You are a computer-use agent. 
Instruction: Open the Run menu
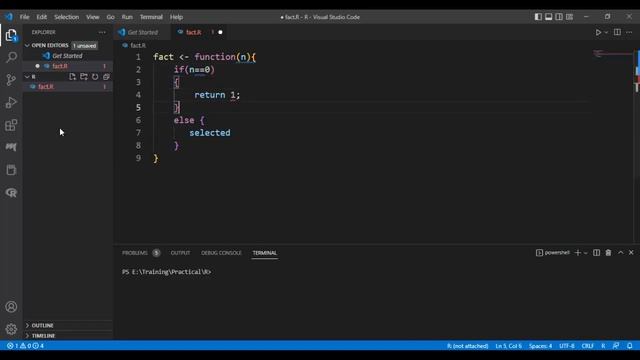click(x=127, y=17)
